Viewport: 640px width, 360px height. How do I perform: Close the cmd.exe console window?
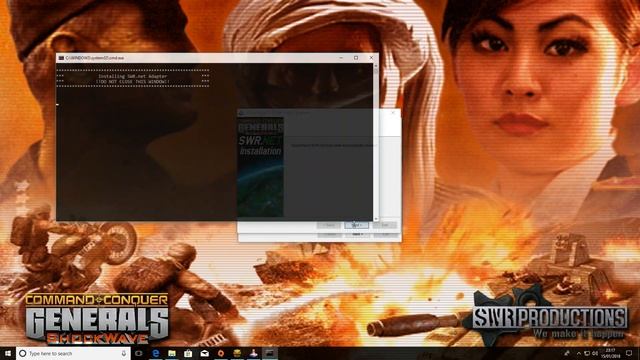pos(371,58)
